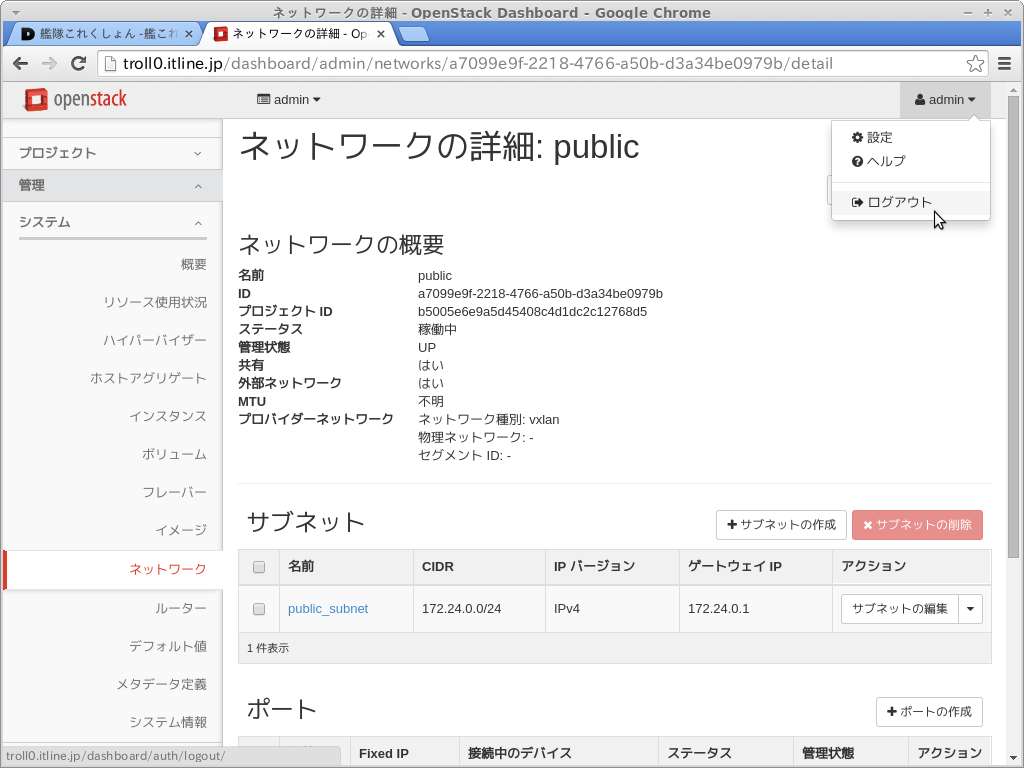Open the subnet edit dropdown arrow
The image size is (1024, 768).
pyautogui.click(x=970, y=609)
